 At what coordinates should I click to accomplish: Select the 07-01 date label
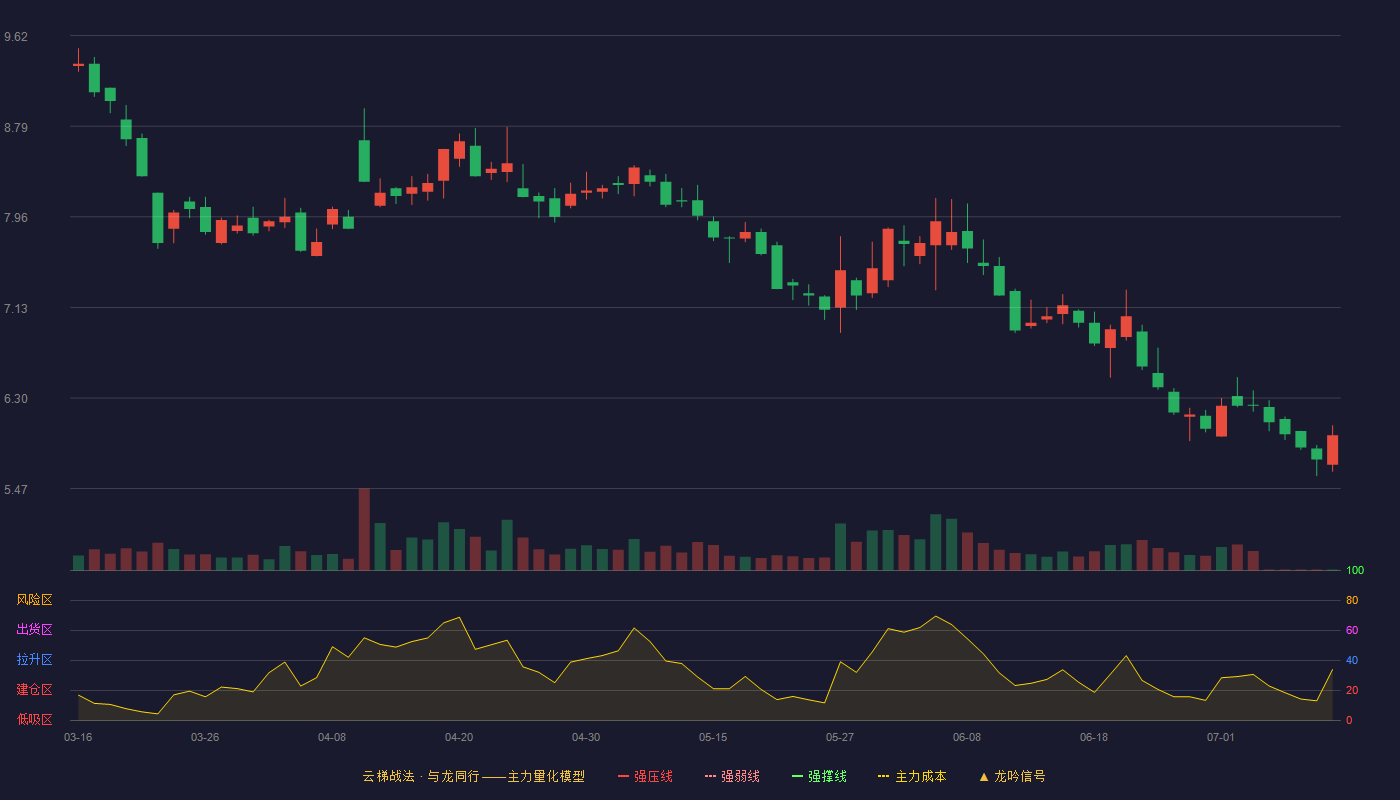point(1221,737)
